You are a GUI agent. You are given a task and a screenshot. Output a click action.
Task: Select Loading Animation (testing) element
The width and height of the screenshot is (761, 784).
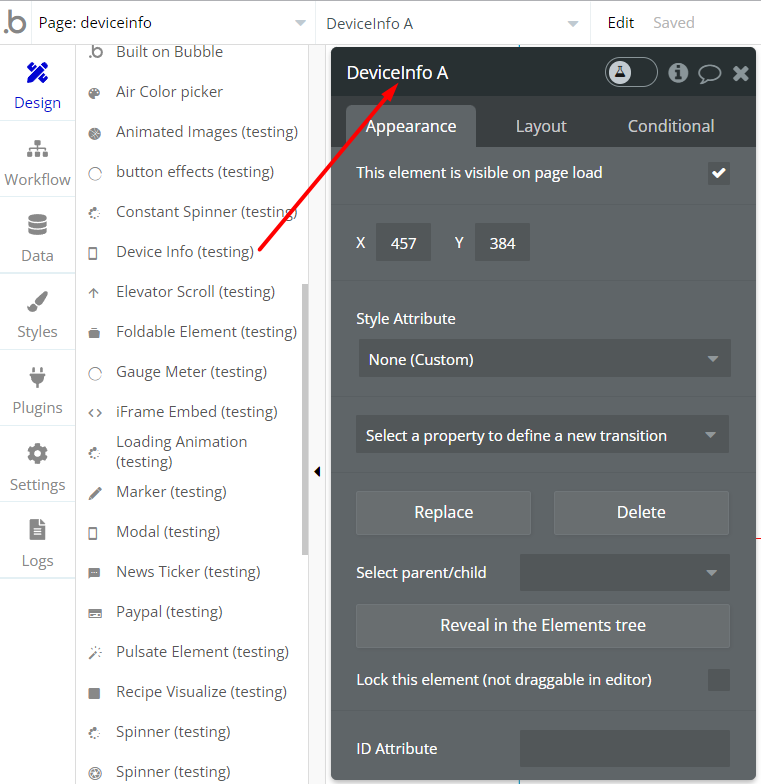pos(182,452)
